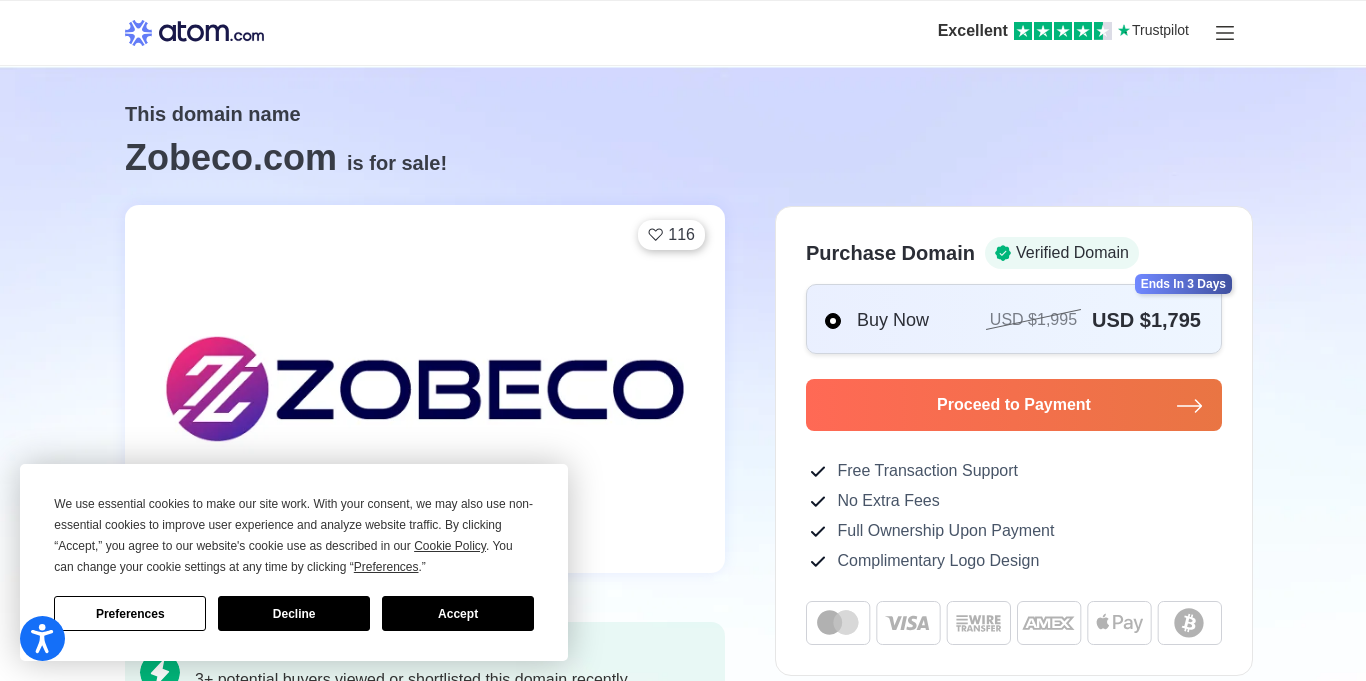Select the Apple Pay icon
Image resolution: width=1366 pixels, height=681 pixels.
pyautogui.click(x=1119, y=623)
